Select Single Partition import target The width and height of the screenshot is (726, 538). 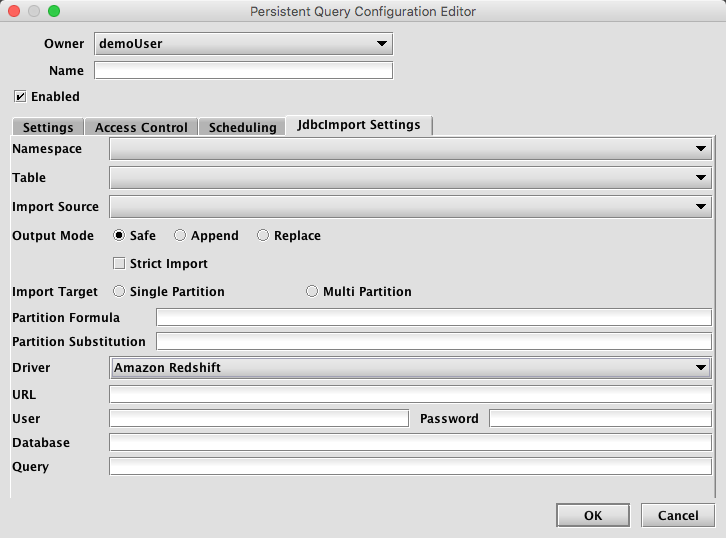coord(119,291)
